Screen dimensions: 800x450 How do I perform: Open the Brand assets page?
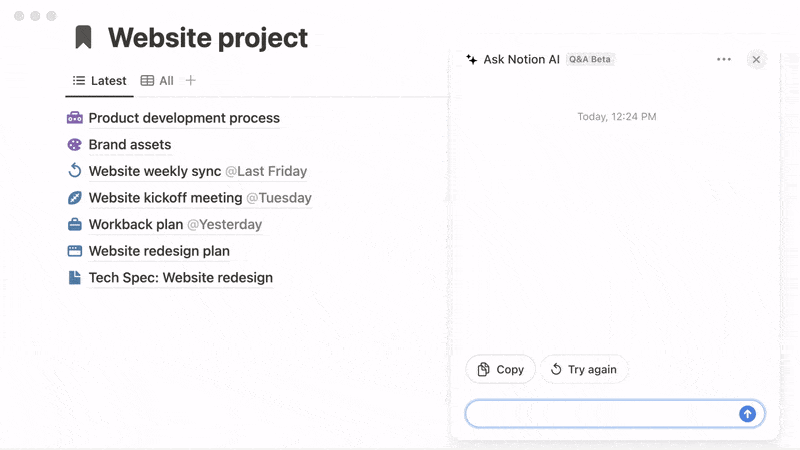(130, 145)
